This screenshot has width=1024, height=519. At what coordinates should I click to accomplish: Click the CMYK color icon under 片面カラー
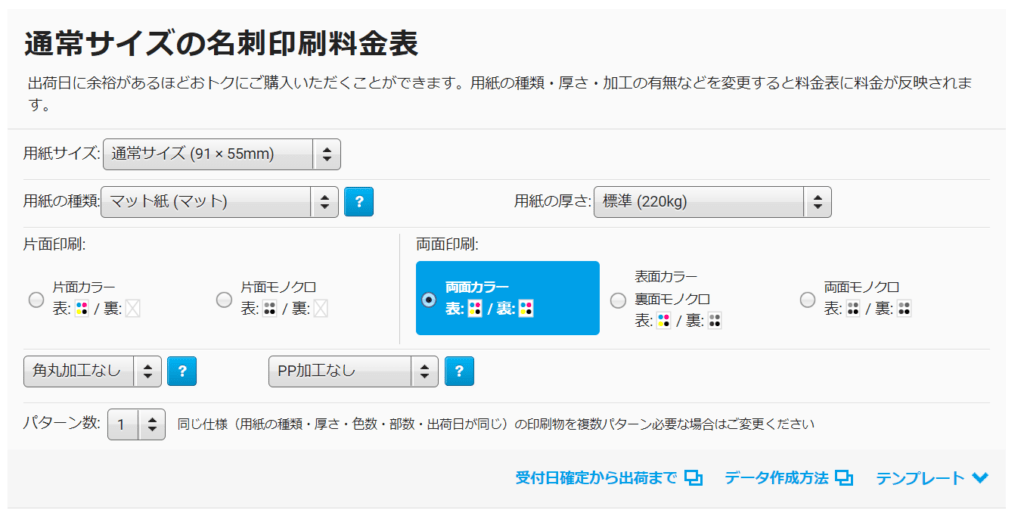(82, 309)
